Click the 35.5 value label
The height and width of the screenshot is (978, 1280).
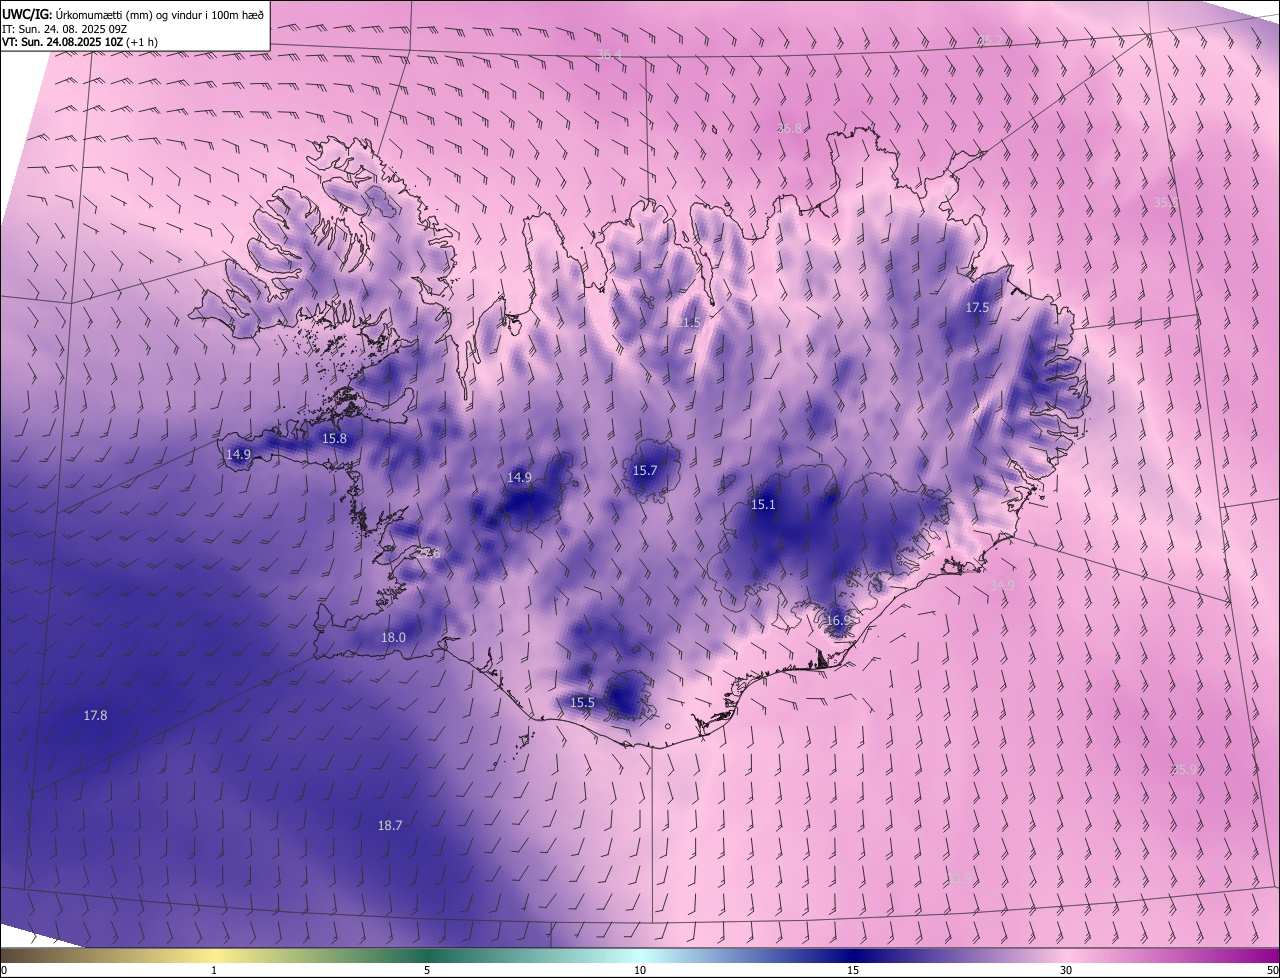click(x=1166, y=202)
